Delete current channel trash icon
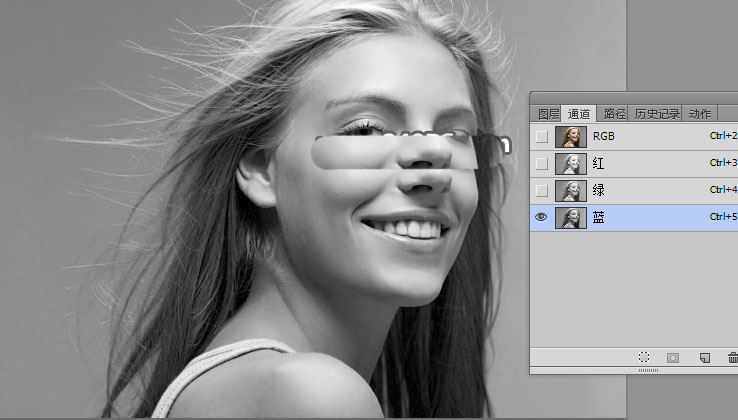The width and height of the screenshot is (738, 420). click(x=733, y=358)
